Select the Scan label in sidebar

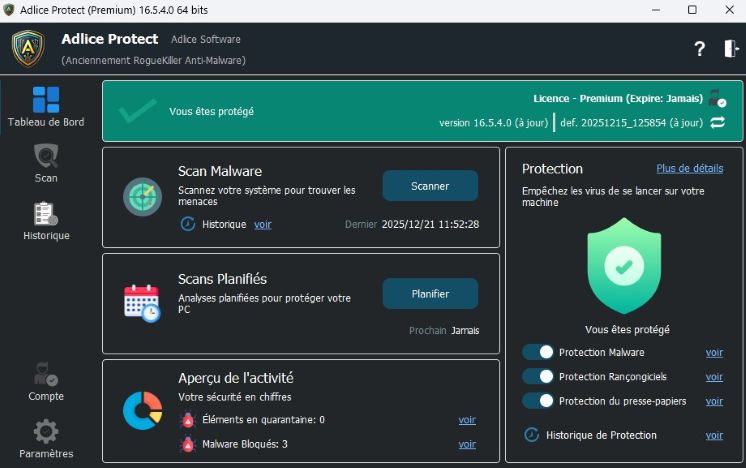(x=46, y=178)
